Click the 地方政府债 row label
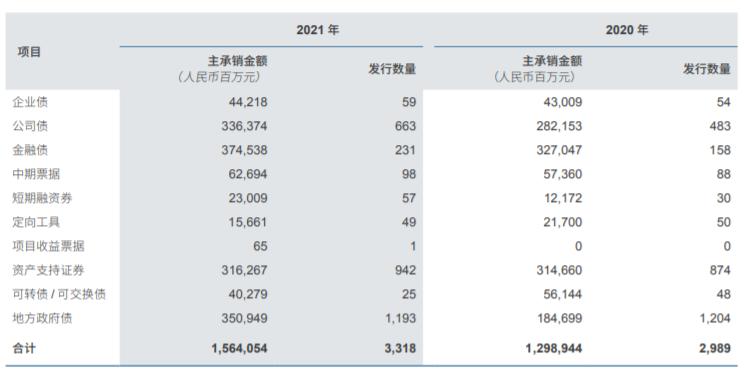Viewport: 744px width, 369px height. point(42,318)
